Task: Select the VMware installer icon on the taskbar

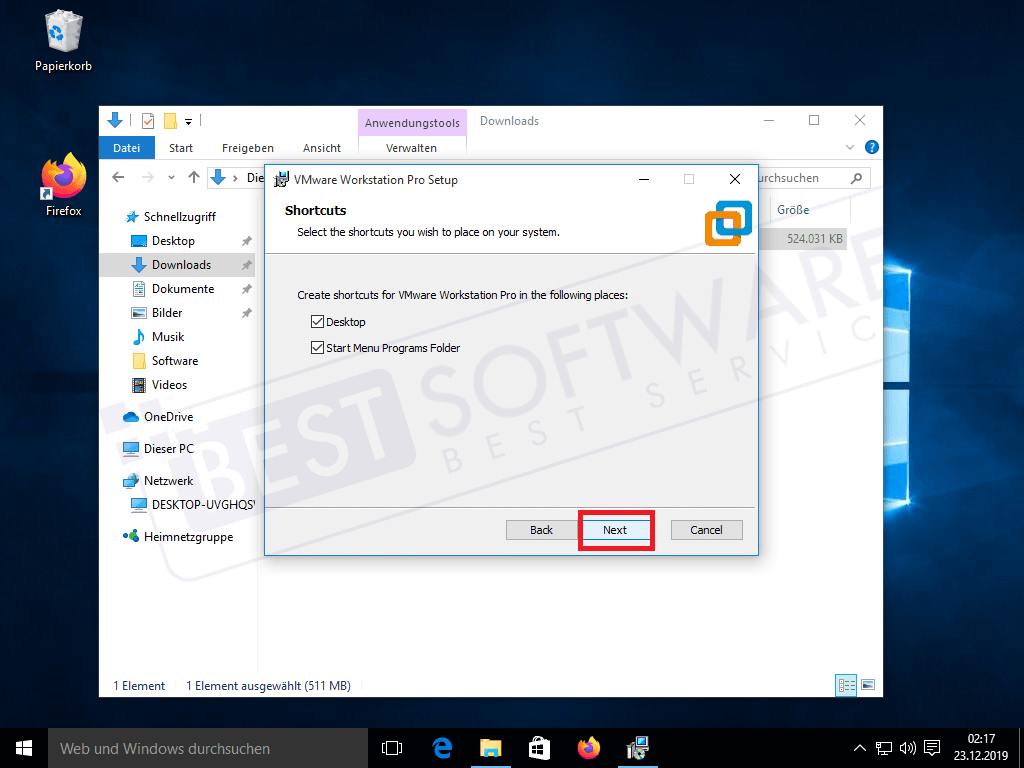Action: click(637, 747)
